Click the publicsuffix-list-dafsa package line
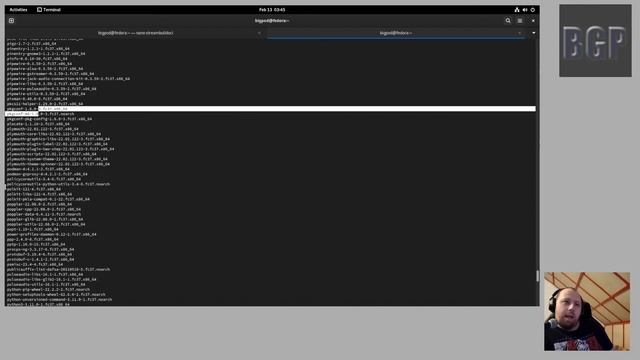The height and width of the screenshot is (360, 640). pyautogui.click(x=58, y=269)
